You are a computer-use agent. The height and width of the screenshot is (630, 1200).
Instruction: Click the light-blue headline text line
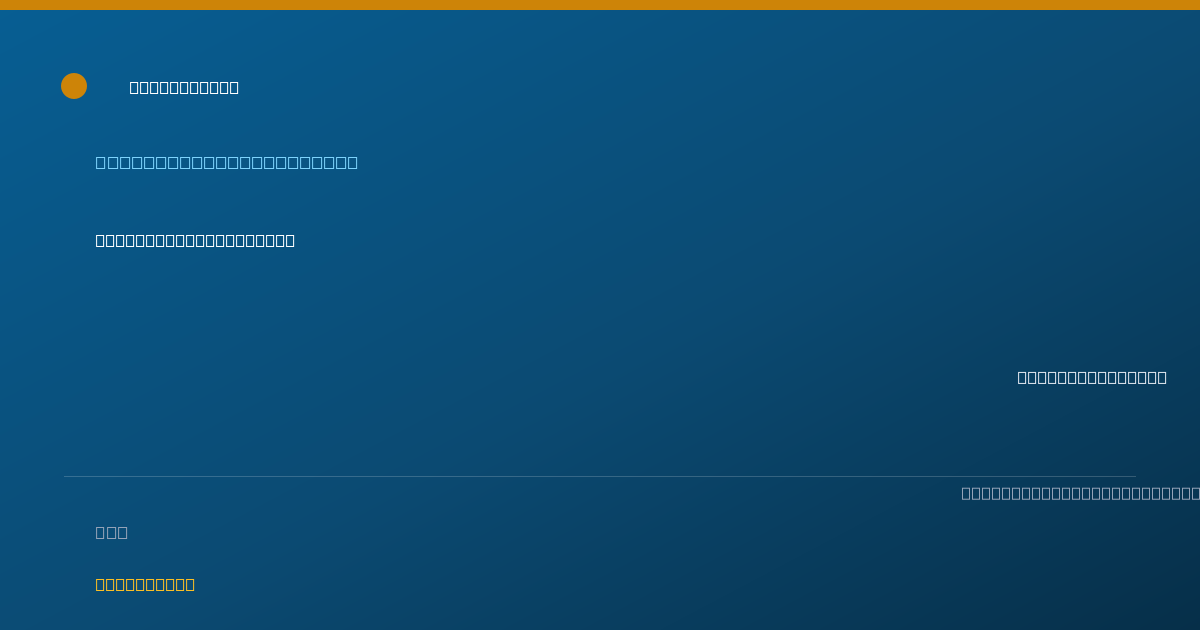226,162
